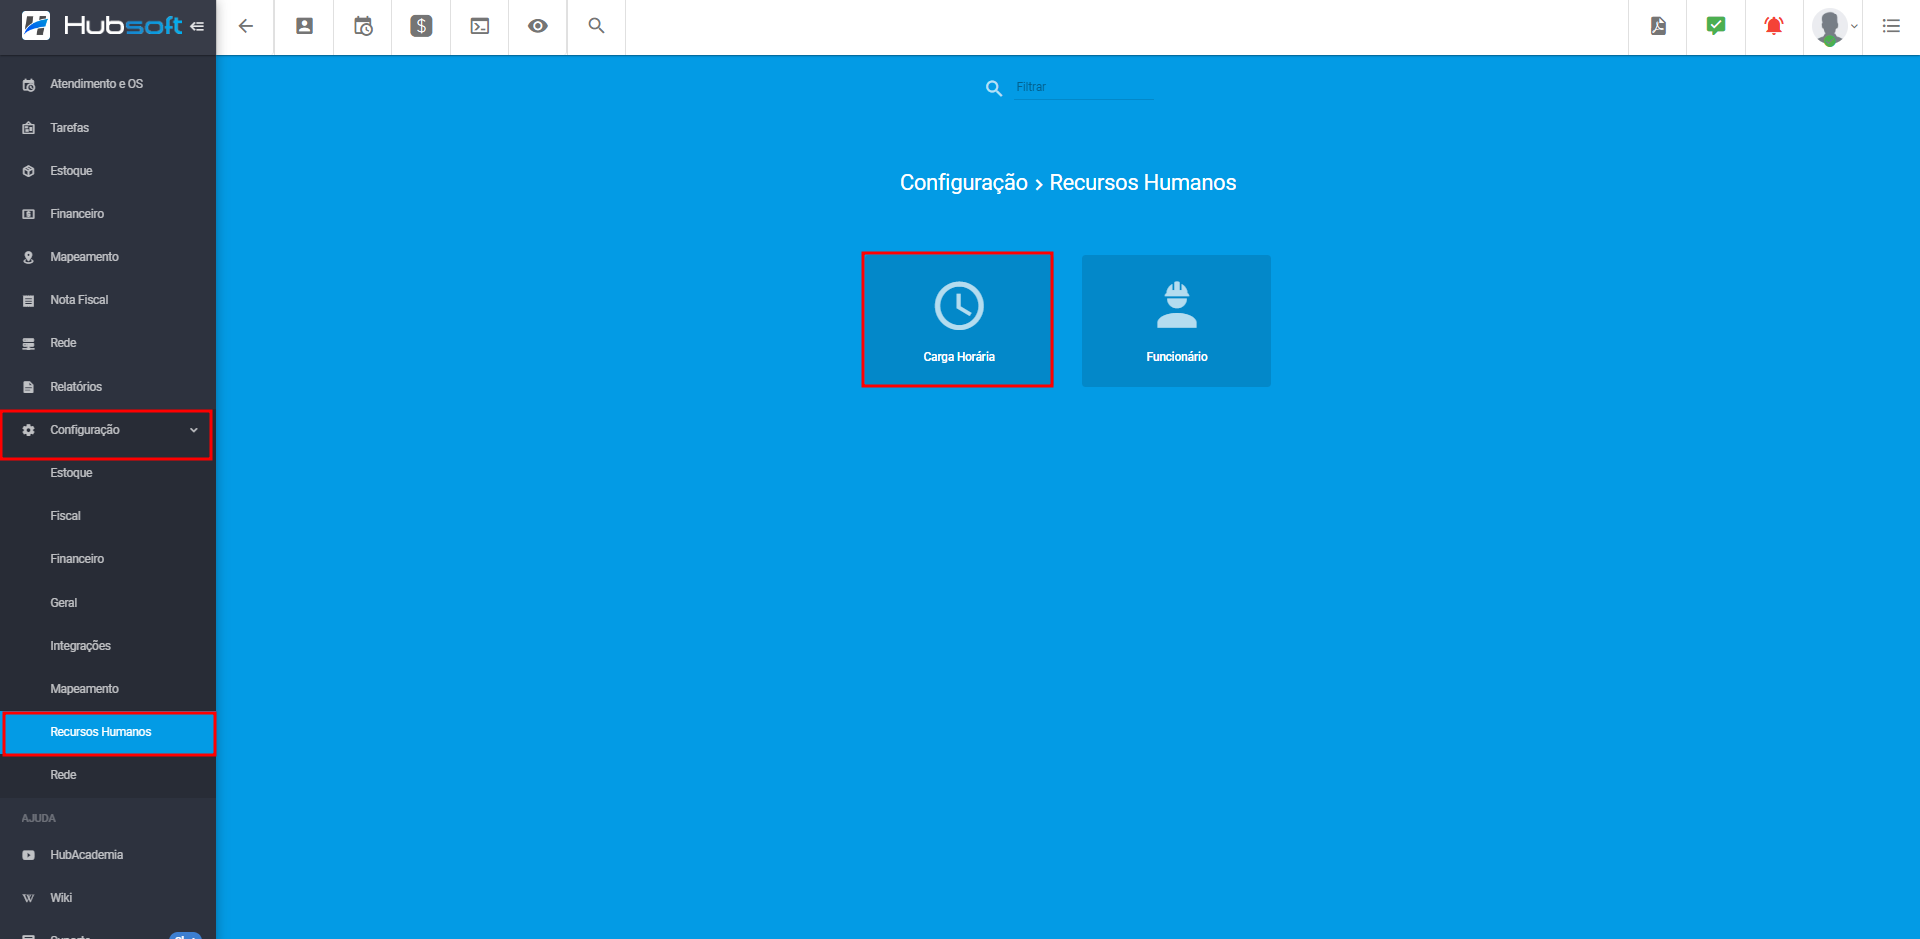Click the top toolbar search magnifier icon
The width and height of the screenshot is (1920, 939).
point(597,26)
